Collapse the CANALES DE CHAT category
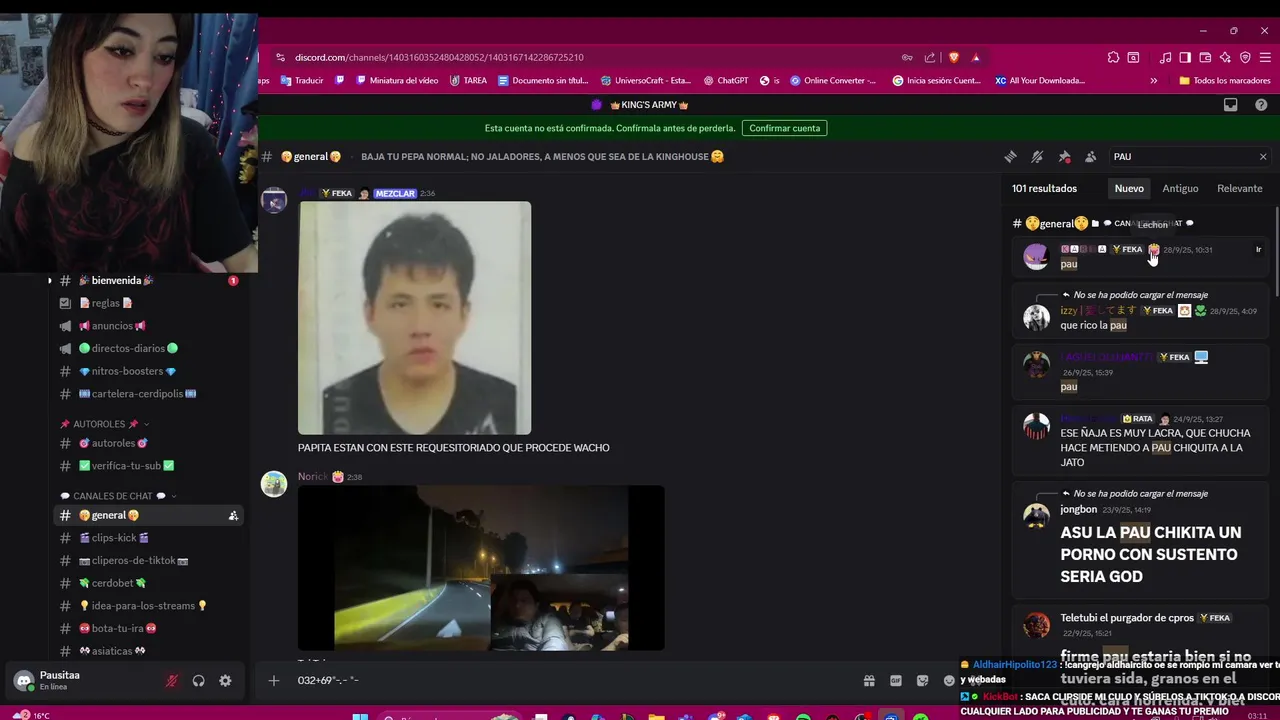The width and height of the screenshot is (1280, 720). click(x=118, y=496)
